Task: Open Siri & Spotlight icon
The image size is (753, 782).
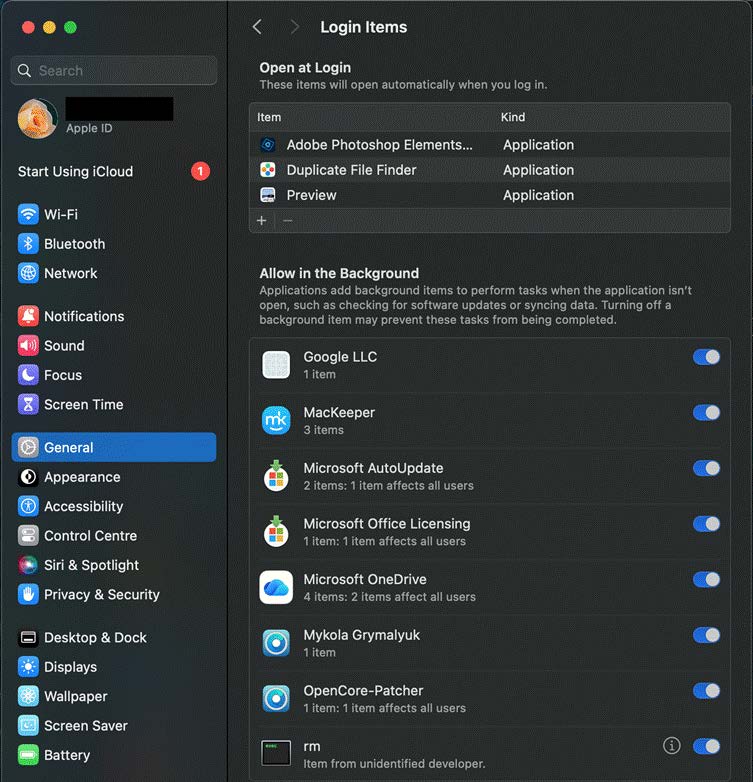Action: coord(28,565)
